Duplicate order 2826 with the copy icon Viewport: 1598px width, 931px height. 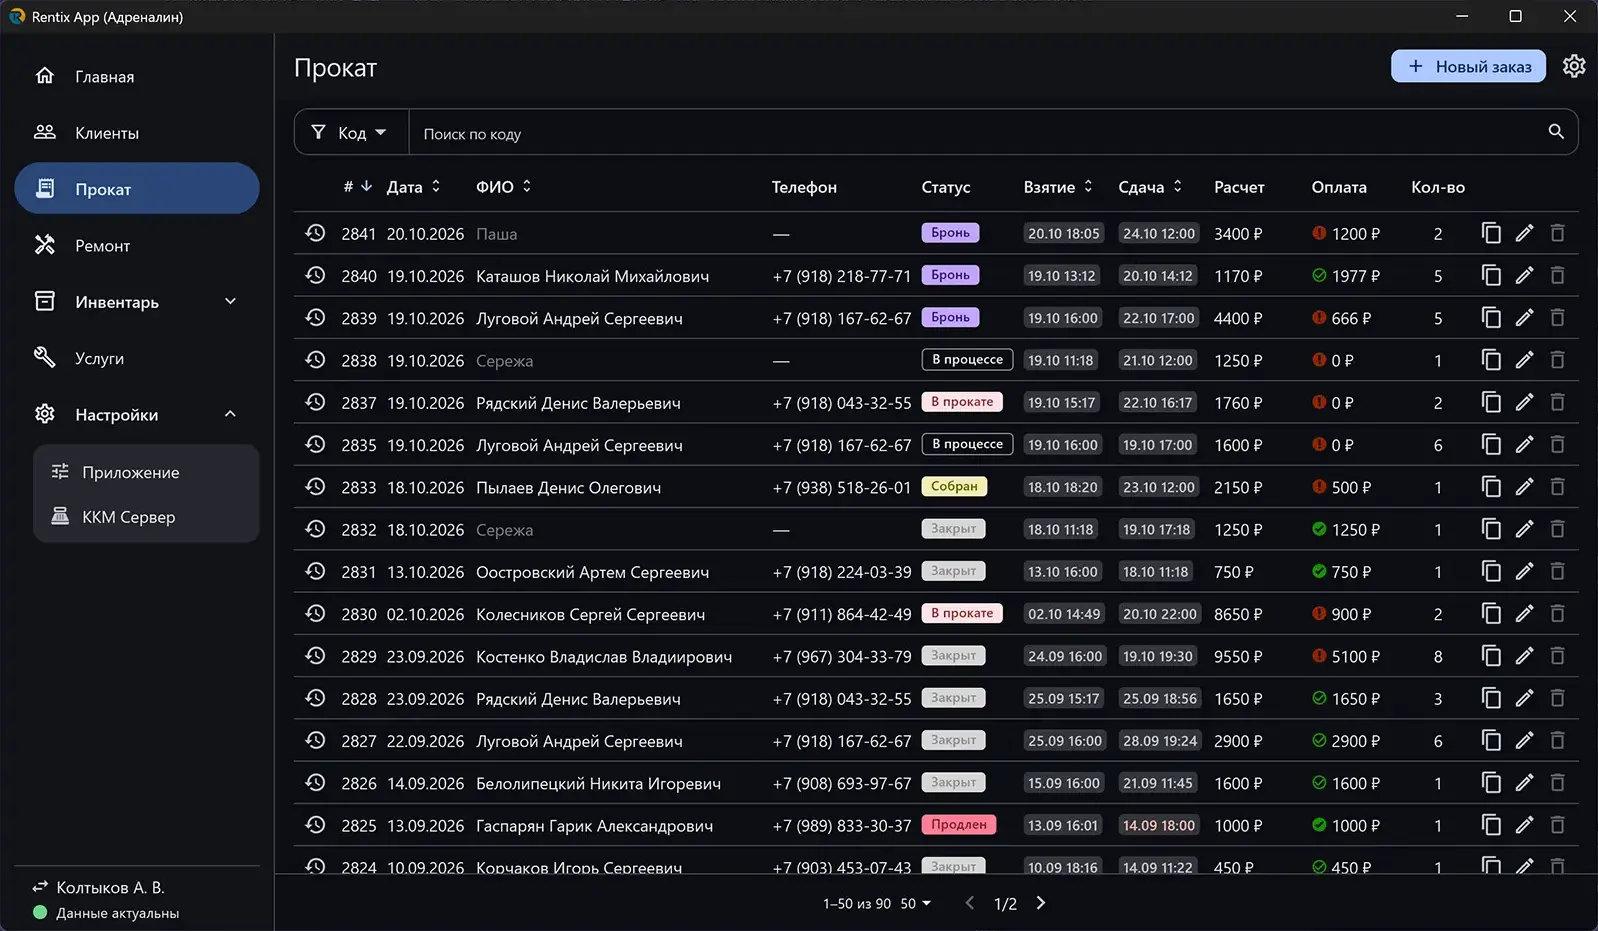point(1491,782)
